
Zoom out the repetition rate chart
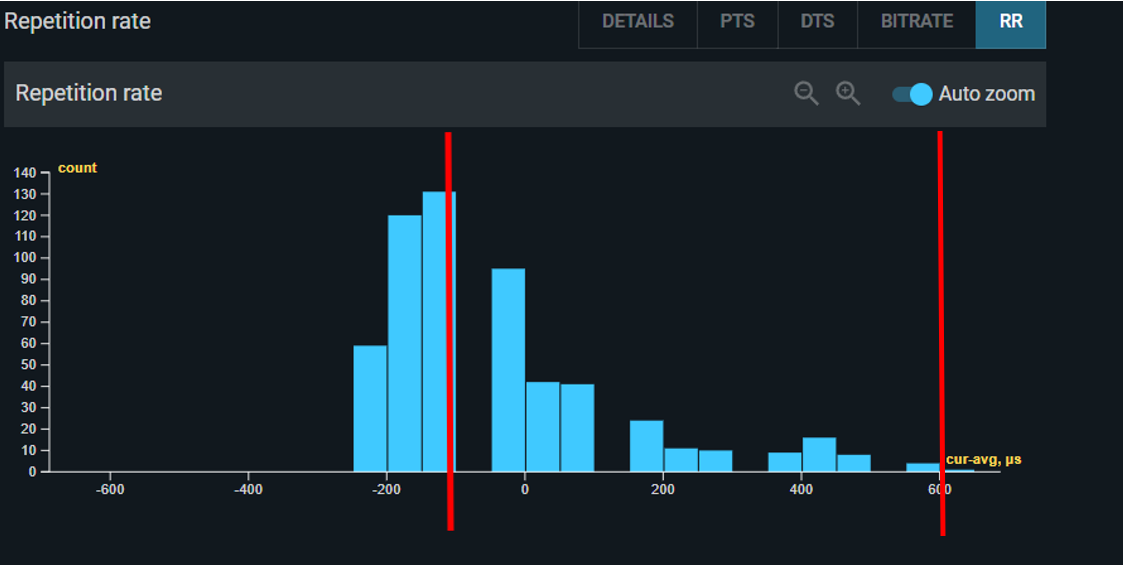(806, 93)
